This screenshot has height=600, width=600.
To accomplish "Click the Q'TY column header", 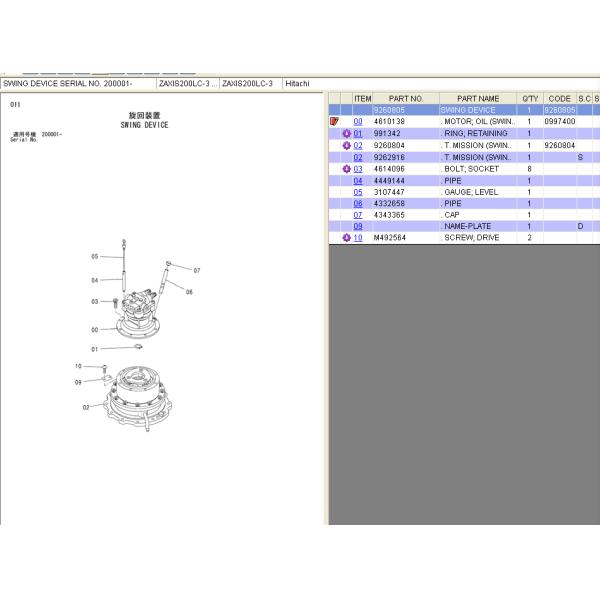I will [529, 98].
